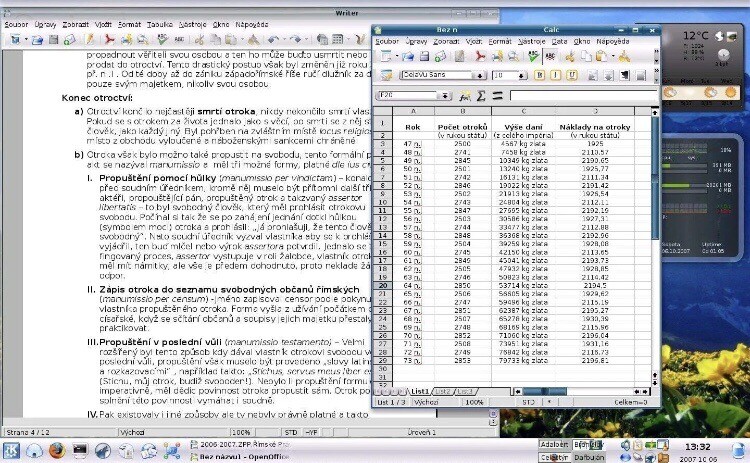This screenshot has height=463, width=750.
Task: Click the Send document by email icon in Calc
Action: pyautogui.click(x=440, y=57)
